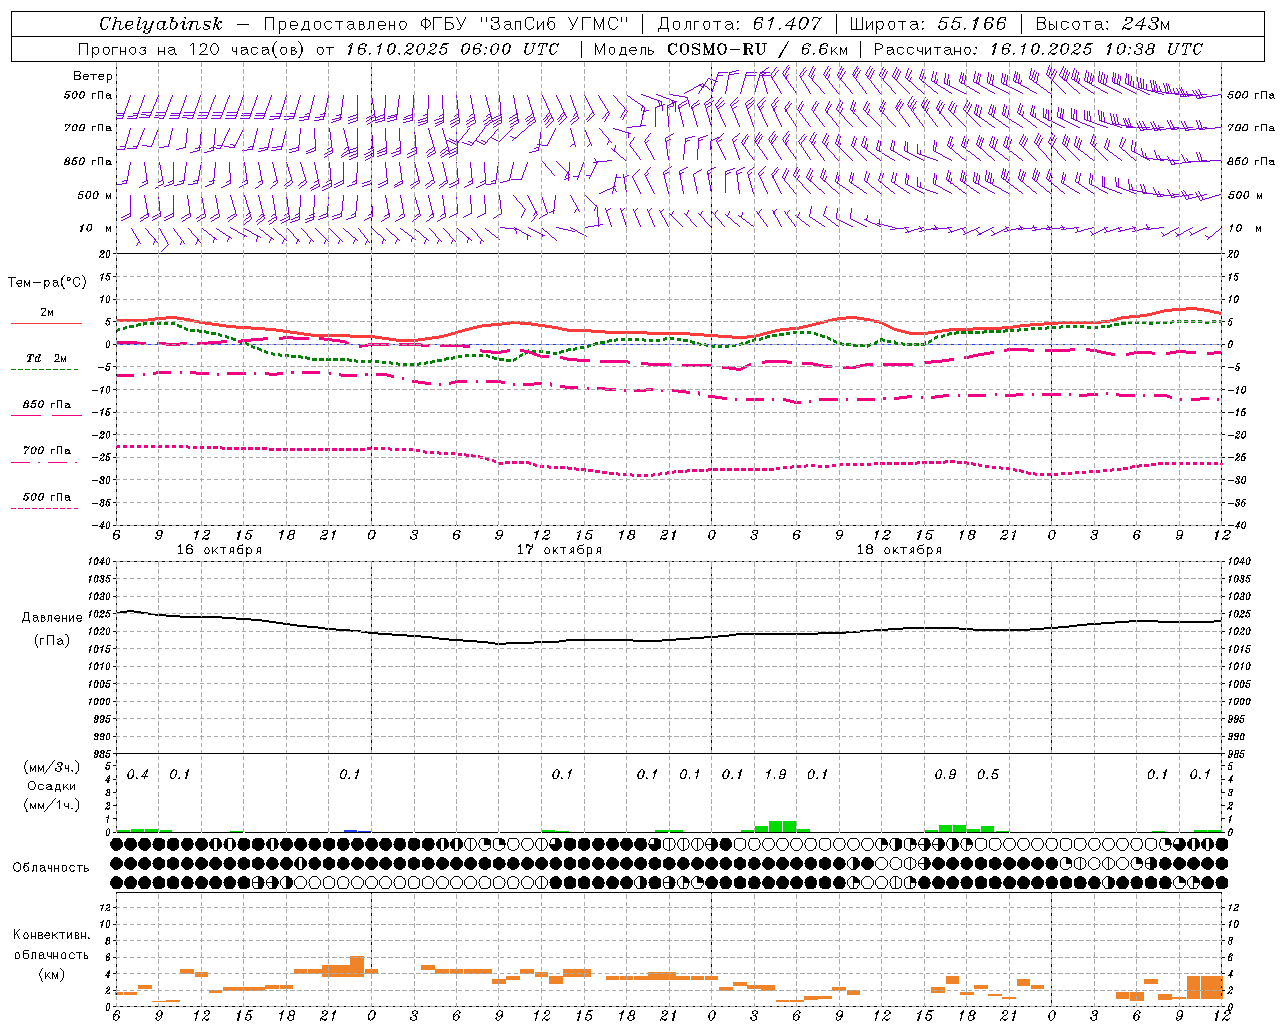Click the 17 октября date label
This screenshot has height=1024, width=1280.
click(559, 550)
